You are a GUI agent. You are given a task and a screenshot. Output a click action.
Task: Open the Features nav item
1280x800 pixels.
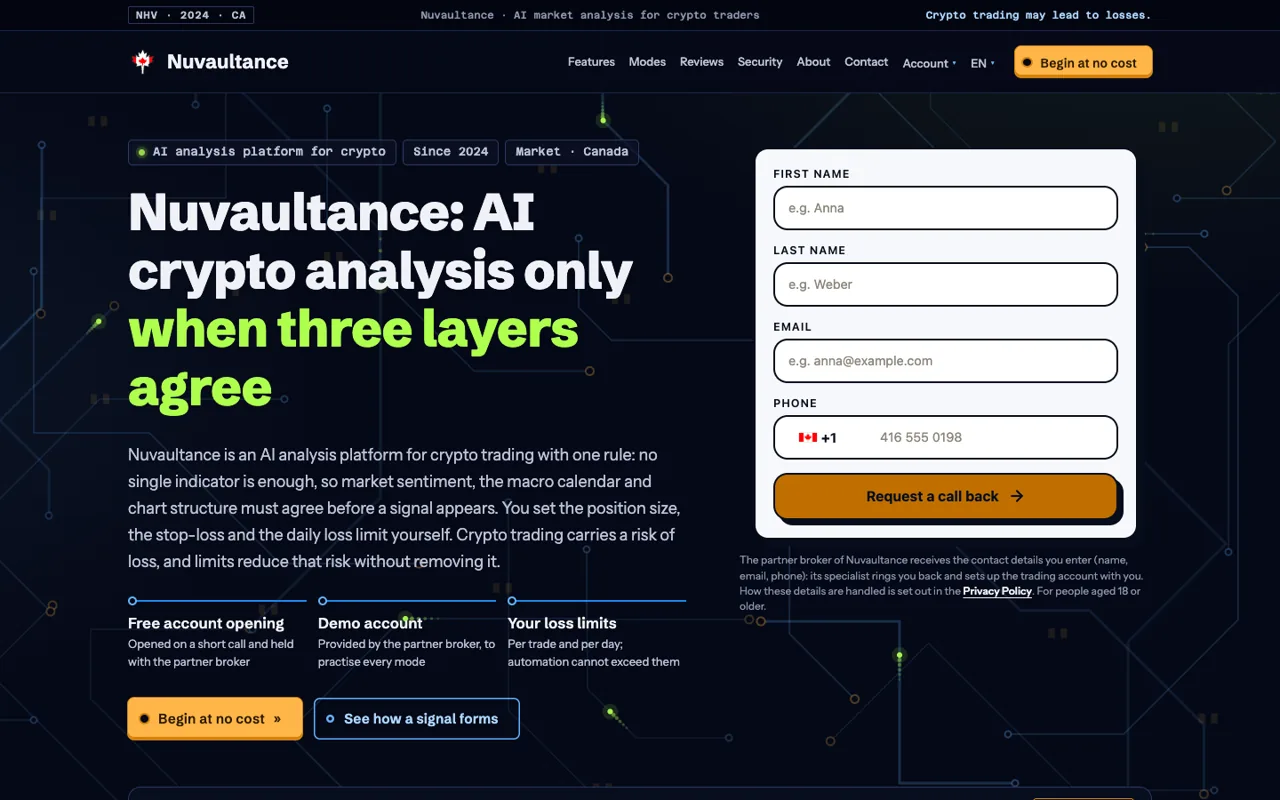pyautogui.click(x=591, y=62)
